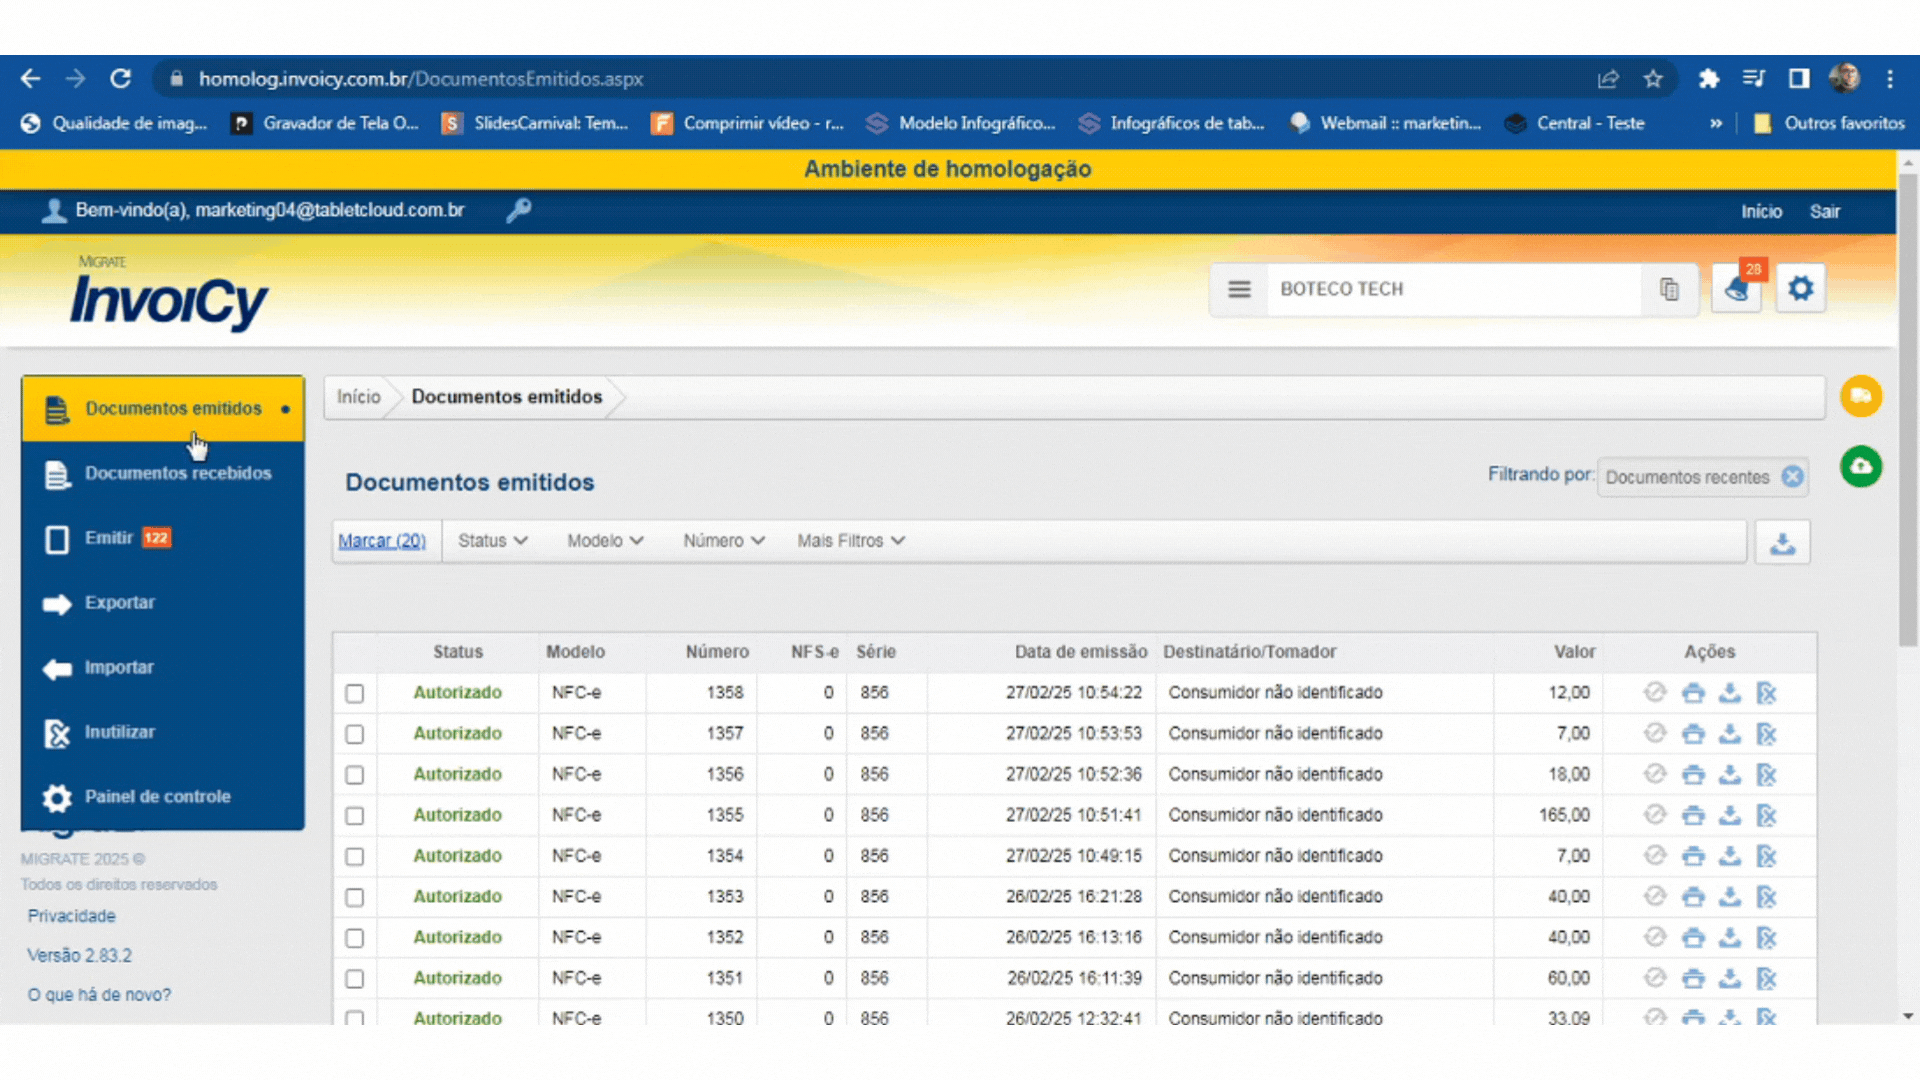
Task: Open the settings gear beside BOTECO TECH
Action: point(1800,289)
